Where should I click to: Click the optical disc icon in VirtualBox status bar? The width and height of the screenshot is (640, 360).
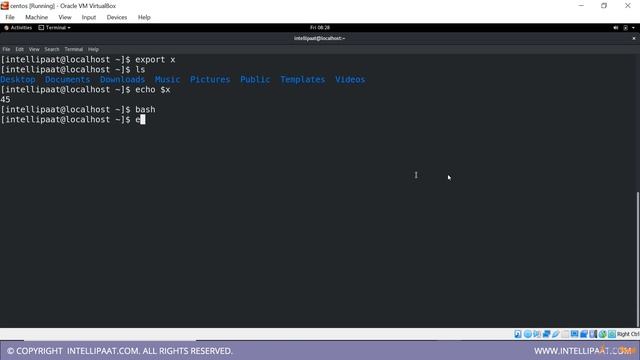[x=528, y=334]
